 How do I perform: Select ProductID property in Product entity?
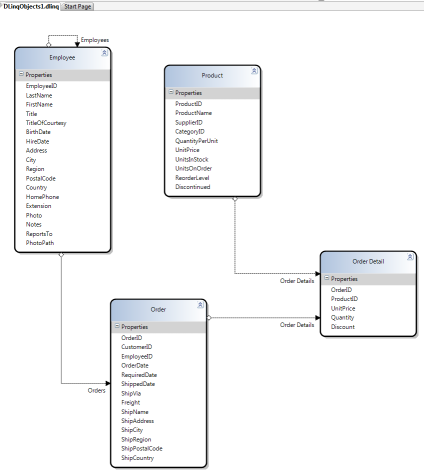coord(189,104)
